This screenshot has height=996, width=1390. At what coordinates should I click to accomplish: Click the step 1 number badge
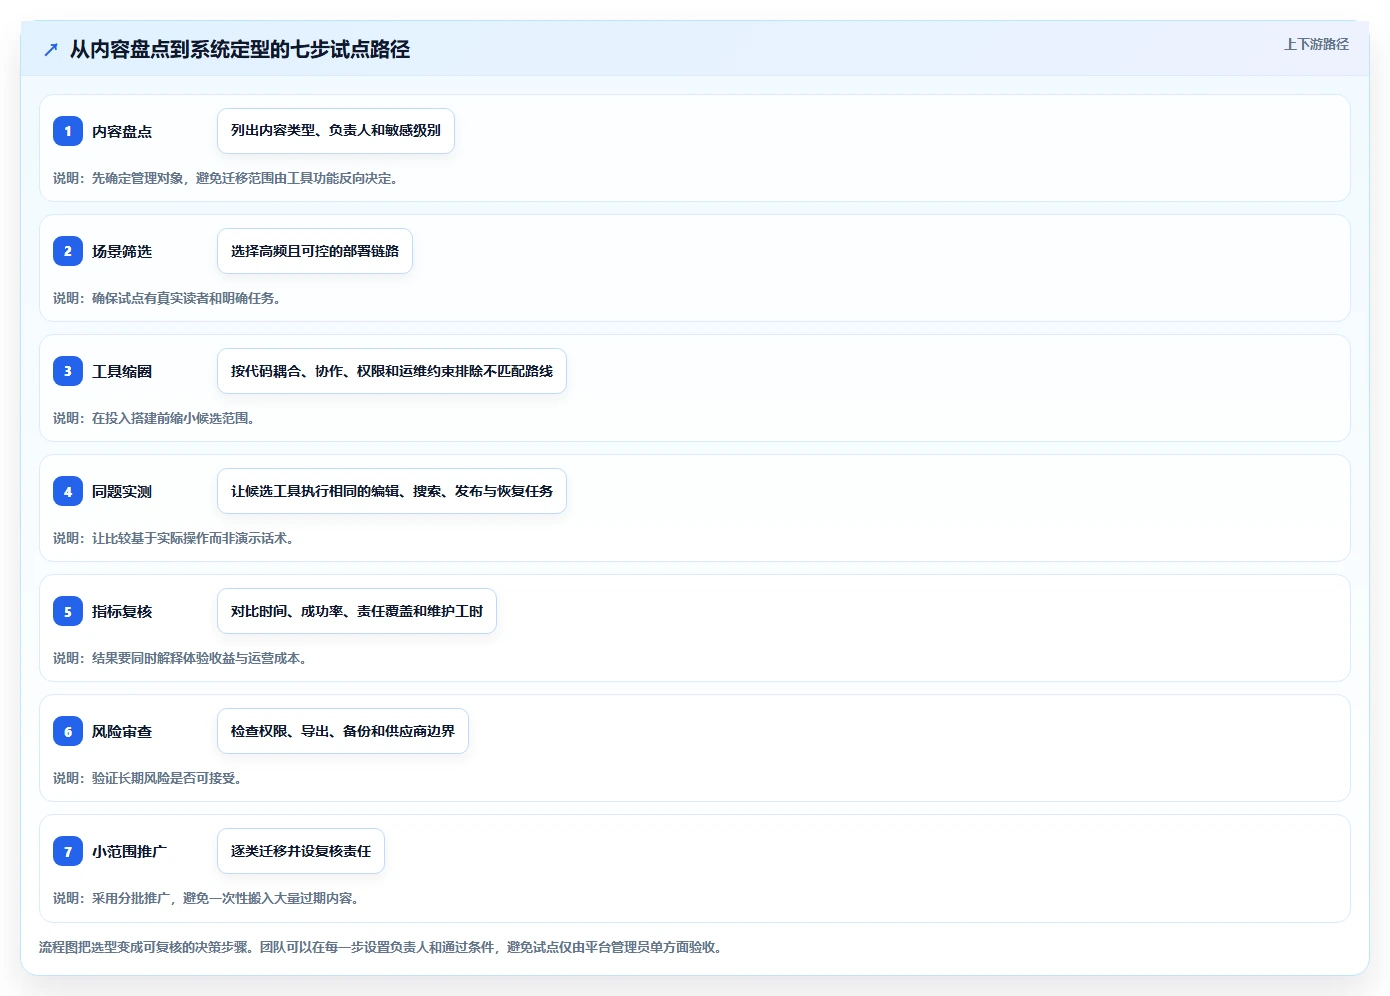point(68,131)
